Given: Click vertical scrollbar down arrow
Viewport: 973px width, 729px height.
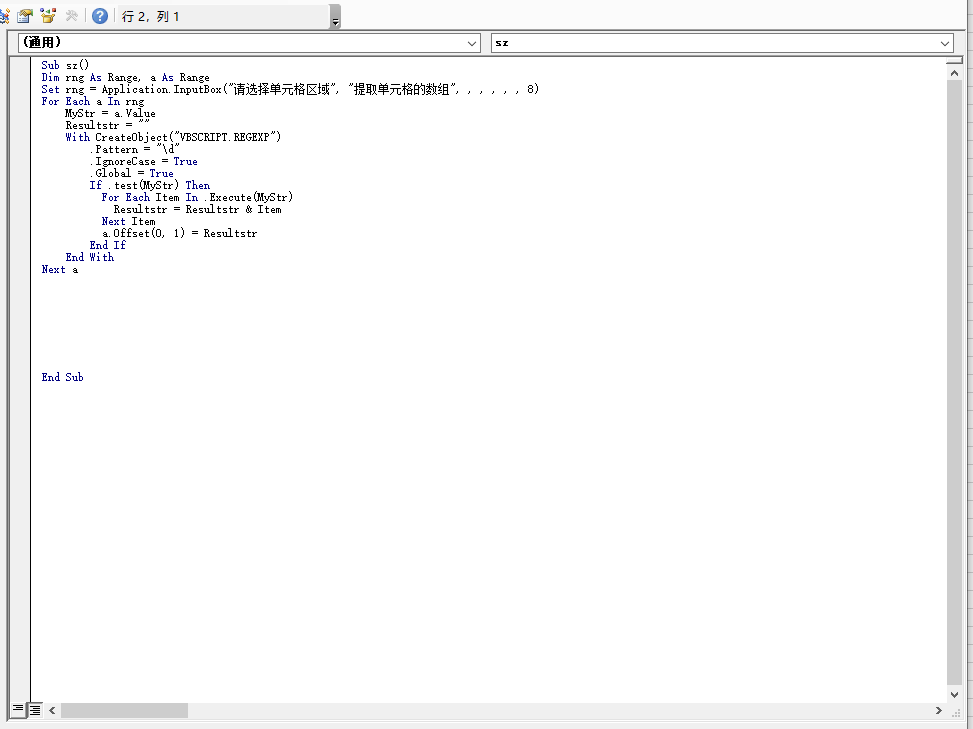Looking at the screenshot, I should 954,694.
